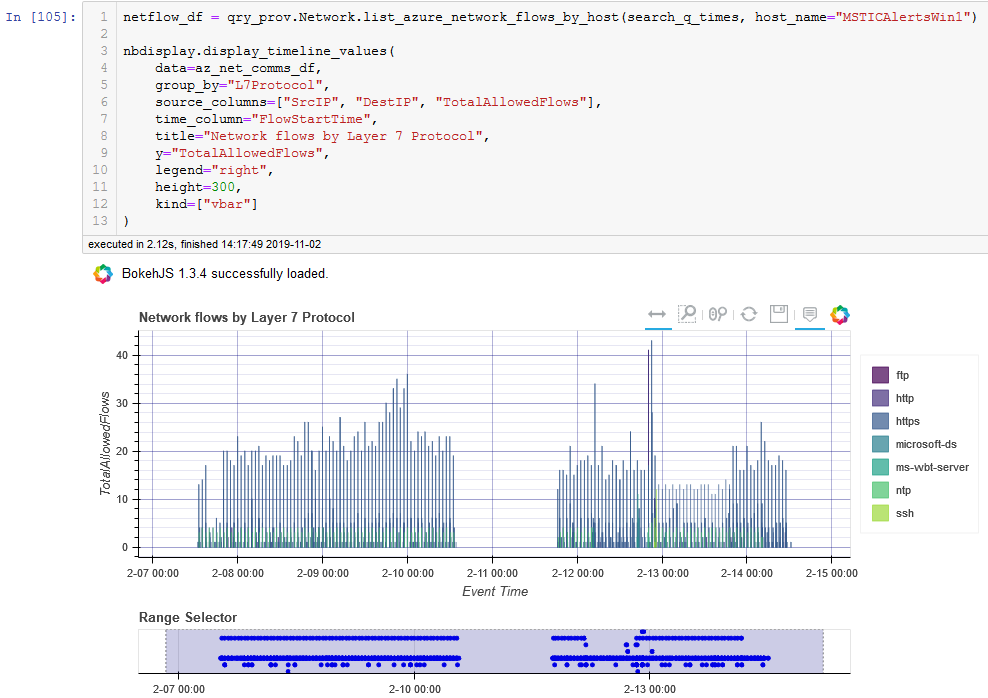Click the '2-07 00:00' range selector tick label
The width and height of the screenshot is (988, 698).
coord(179,689)
